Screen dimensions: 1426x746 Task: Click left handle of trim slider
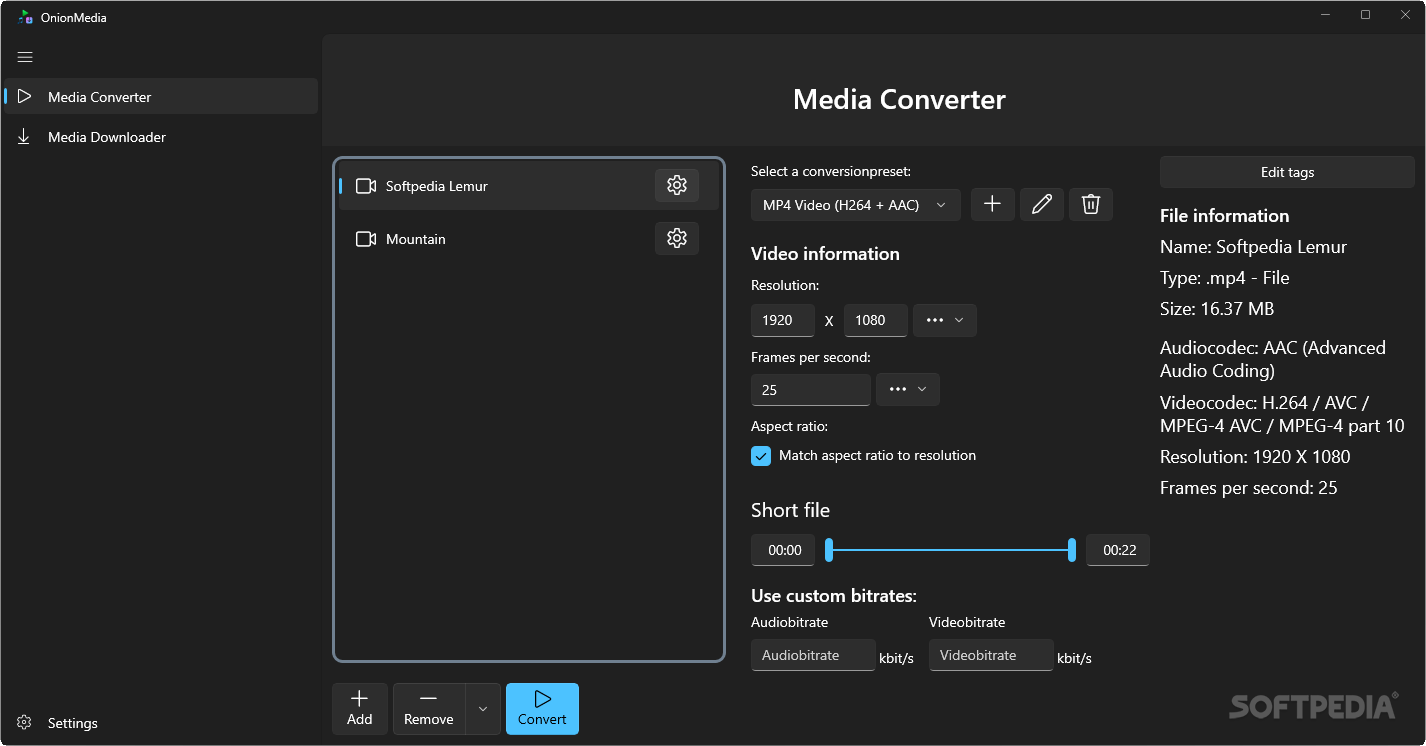[829, 549]
